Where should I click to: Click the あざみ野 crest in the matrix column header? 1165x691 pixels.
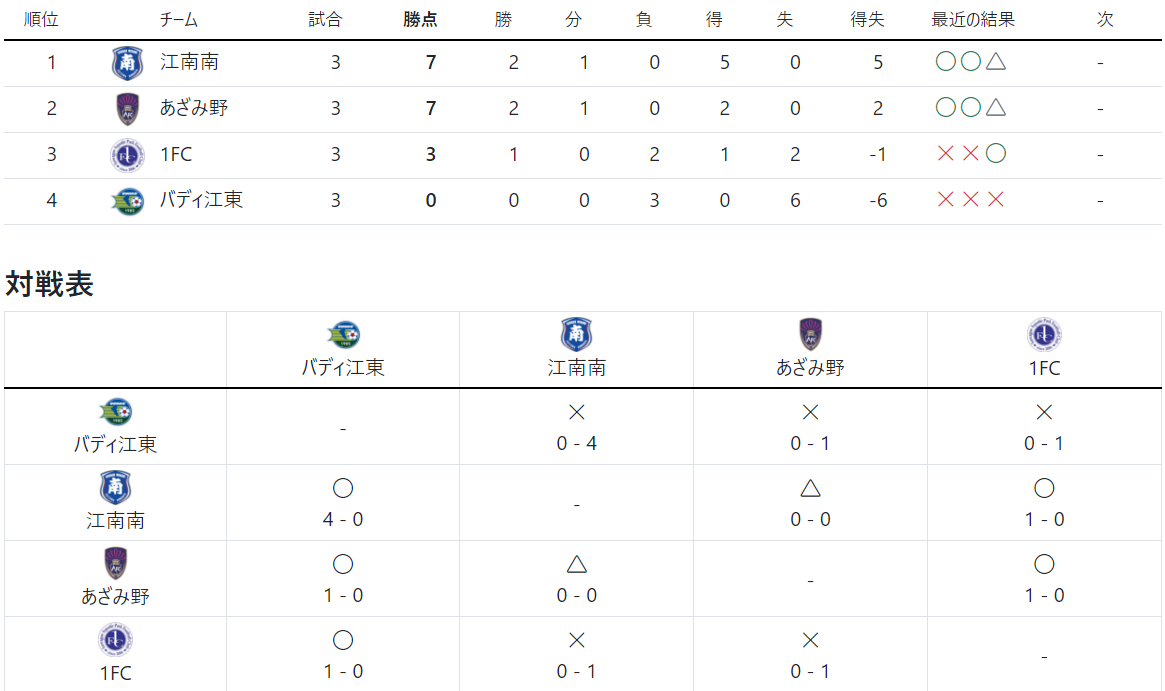coord(811,334)
